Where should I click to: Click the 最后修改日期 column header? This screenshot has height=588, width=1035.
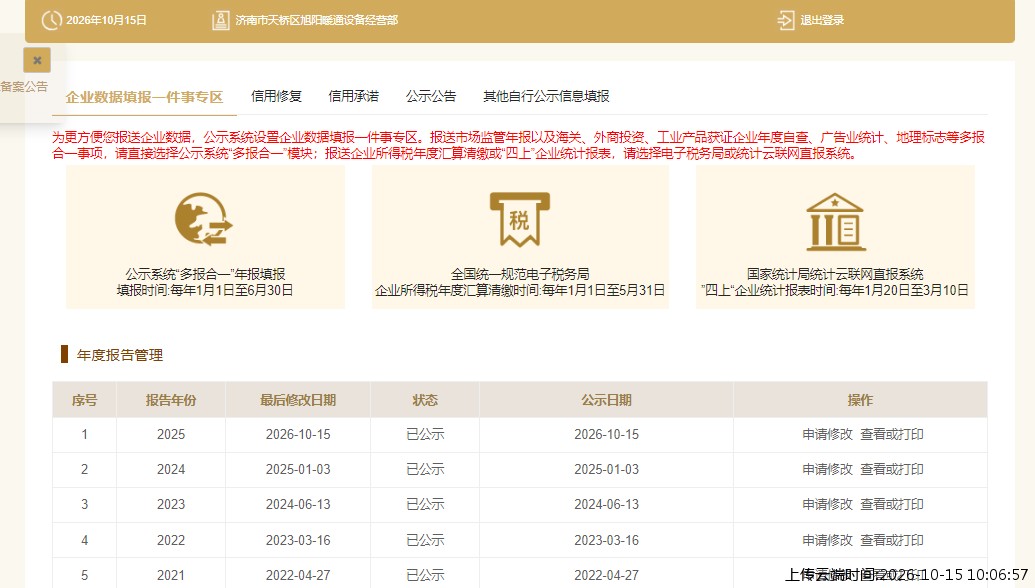point(298,400)
